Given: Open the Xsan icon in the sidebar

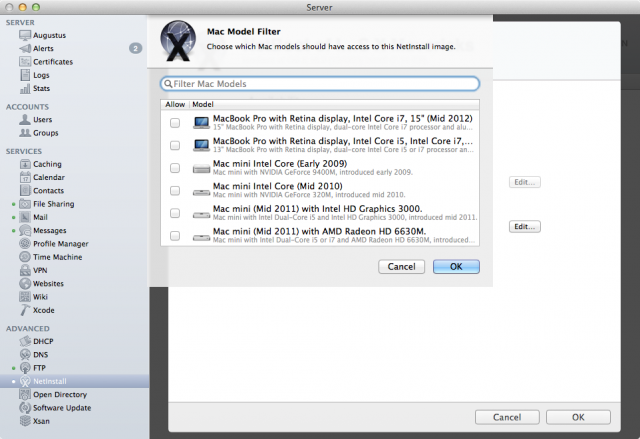Looking at the screenshot, I should (25, 421).
